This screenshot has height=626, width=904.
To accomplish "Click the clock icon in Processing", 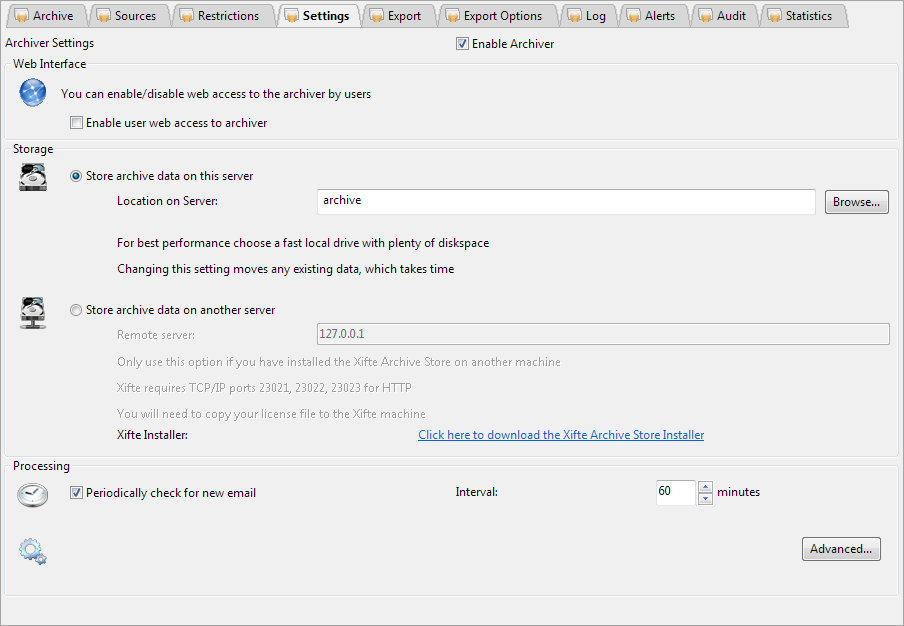I will [x=33, y=494].
